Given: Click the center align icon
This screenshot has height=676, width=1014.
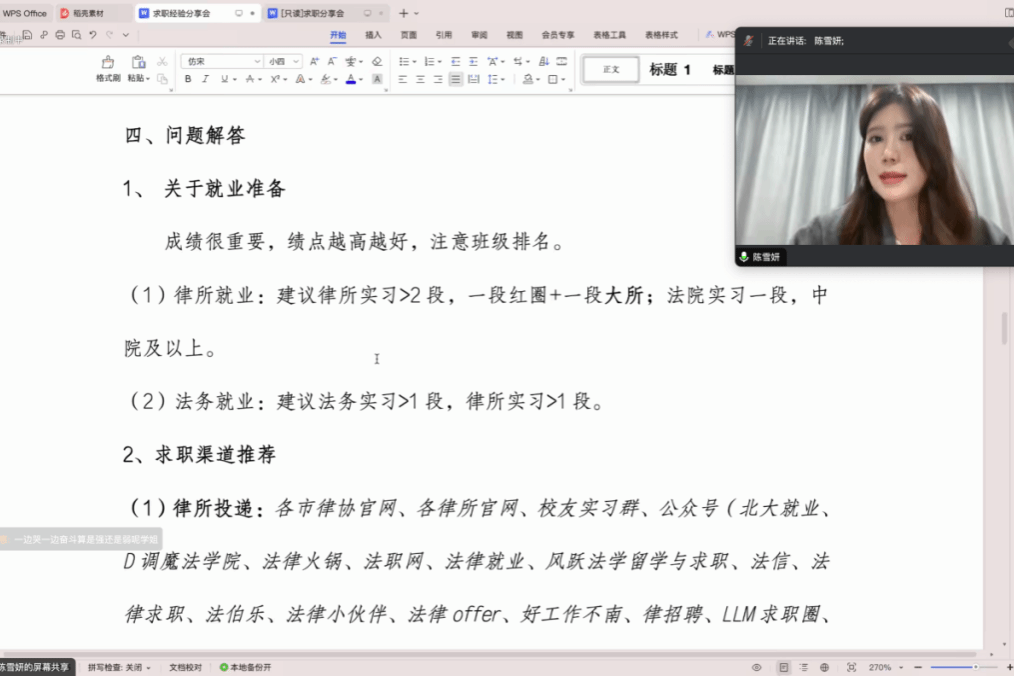Looking at the screenshot, I should click(x=420, y=79).
